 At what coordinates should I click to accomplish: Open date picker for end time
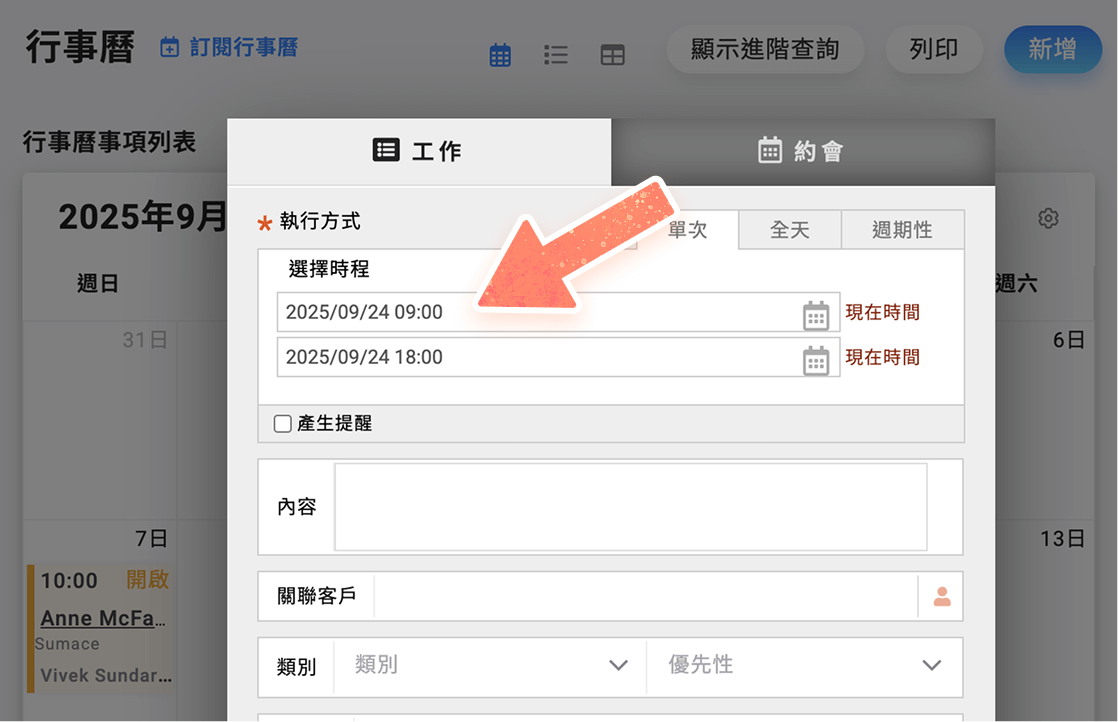(x=816, y=359)
